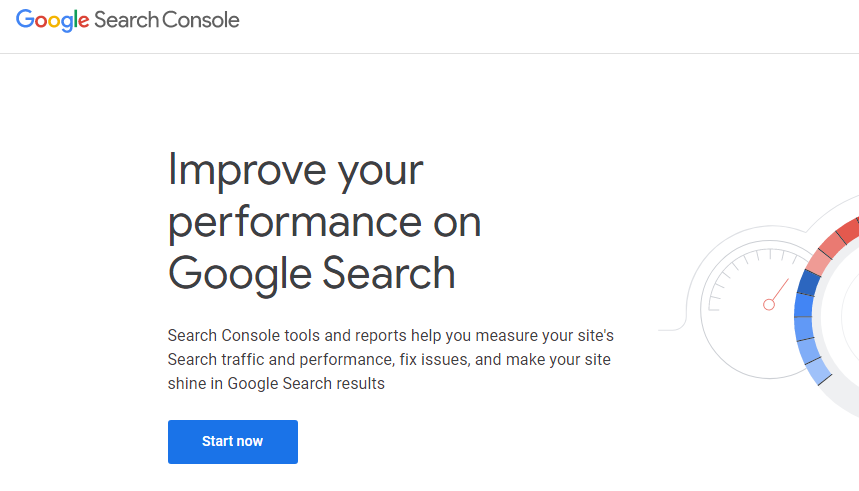
Task: Select the bright red arc segment
Action: [850, 229]
